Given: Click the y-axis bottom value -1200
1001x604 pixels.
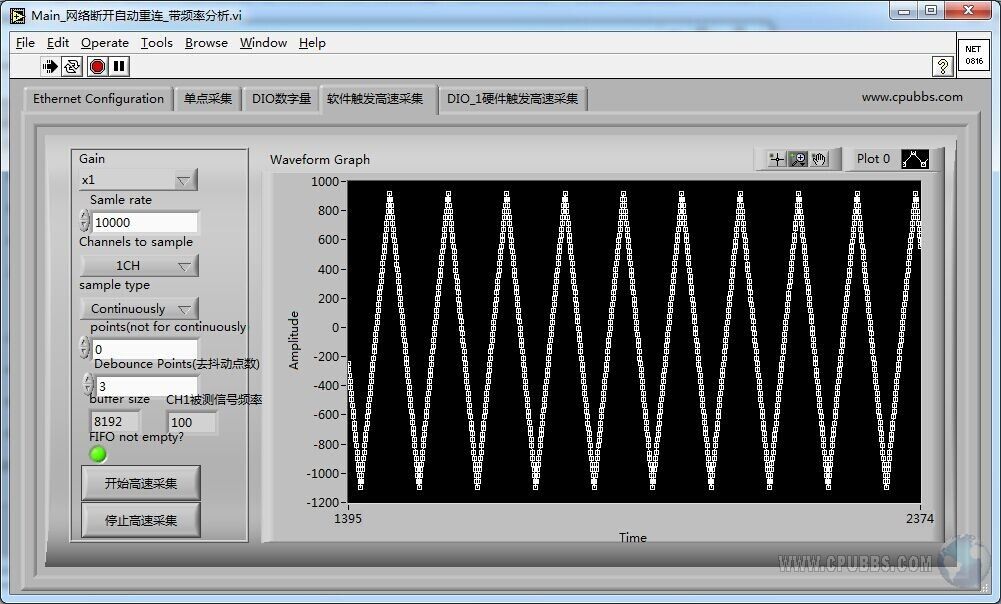Looking at the screenshot, I should tap(323, 502).
